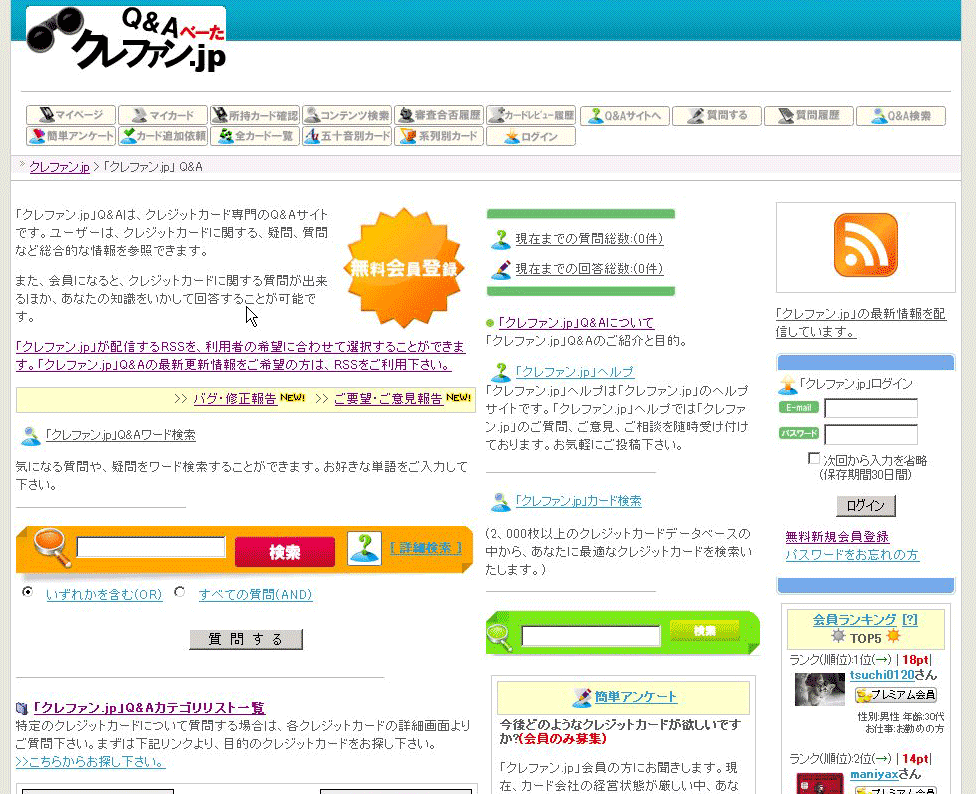This screenshot has height=794, width=976.
Task: Click the green magnifying glass card search icon
Action: click(x=500, y=635)
